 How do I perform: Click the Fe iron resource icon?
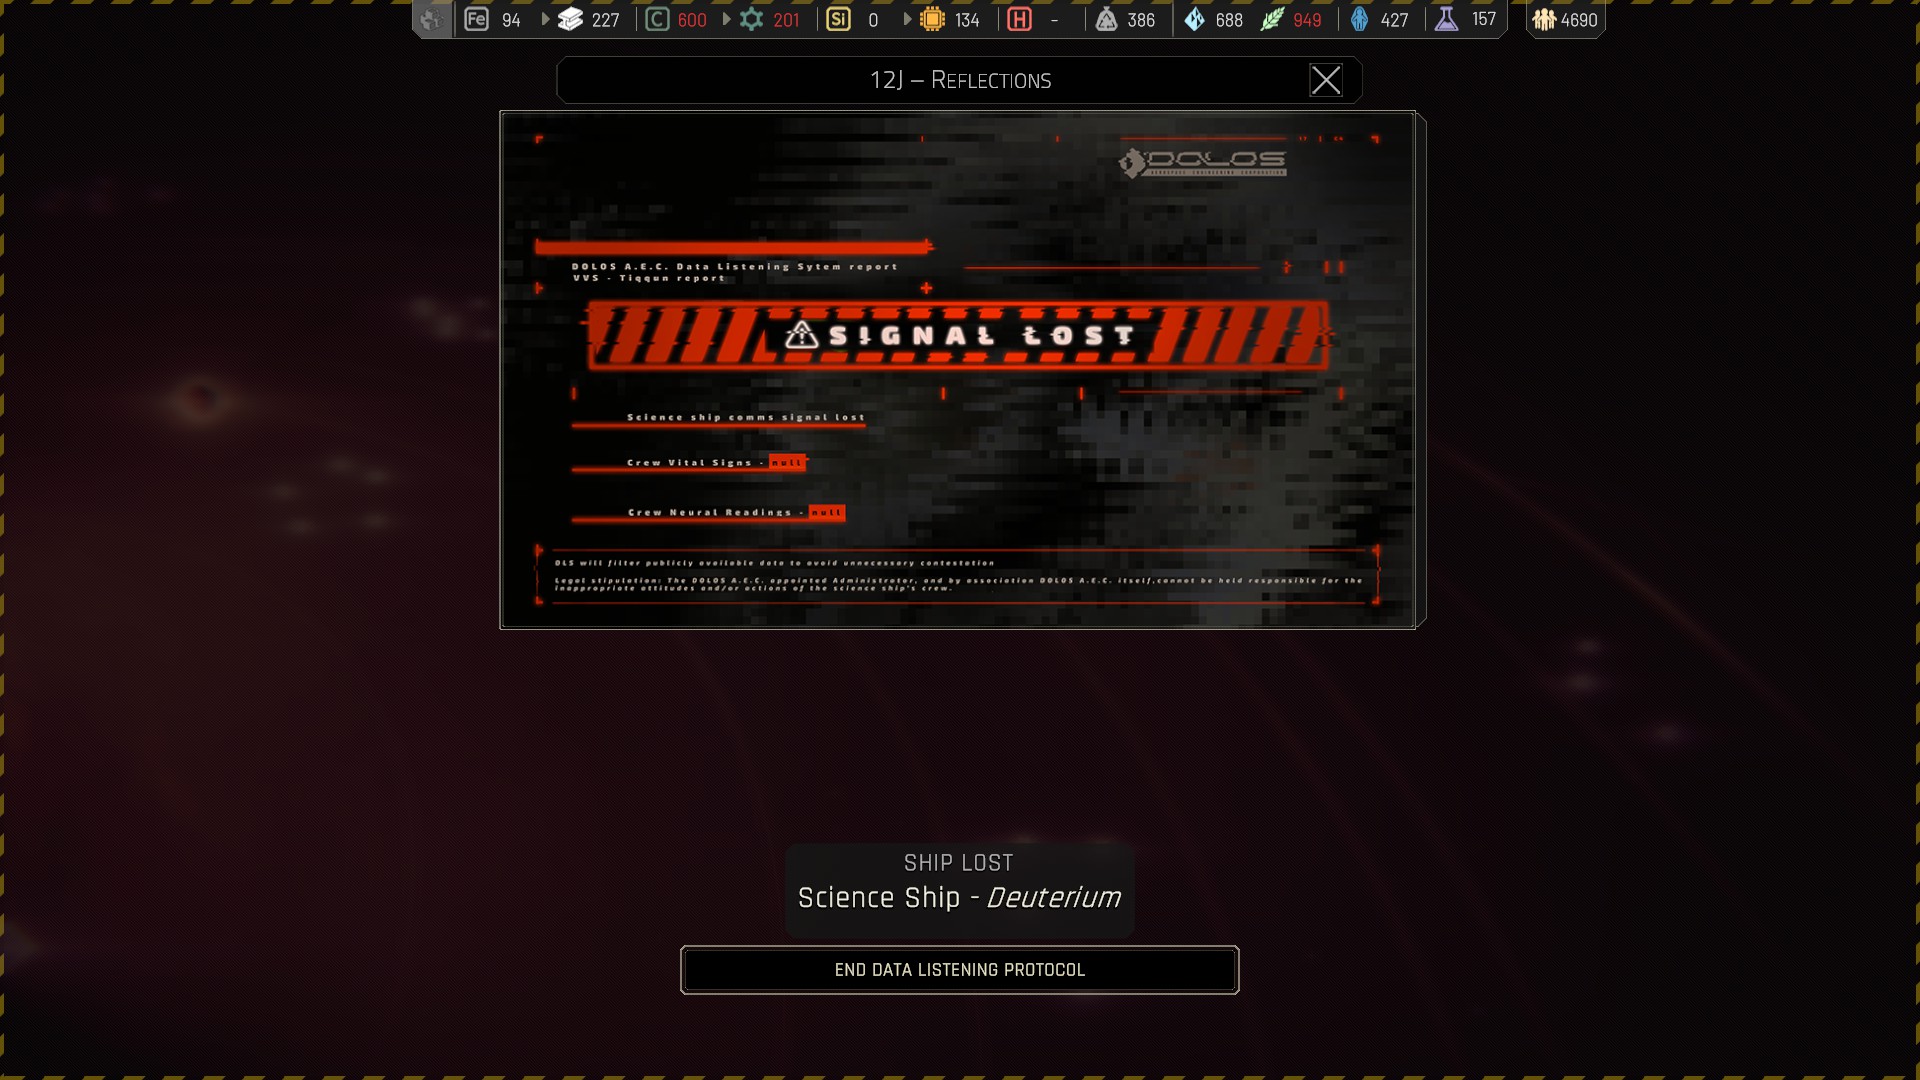tap(477, 19)
